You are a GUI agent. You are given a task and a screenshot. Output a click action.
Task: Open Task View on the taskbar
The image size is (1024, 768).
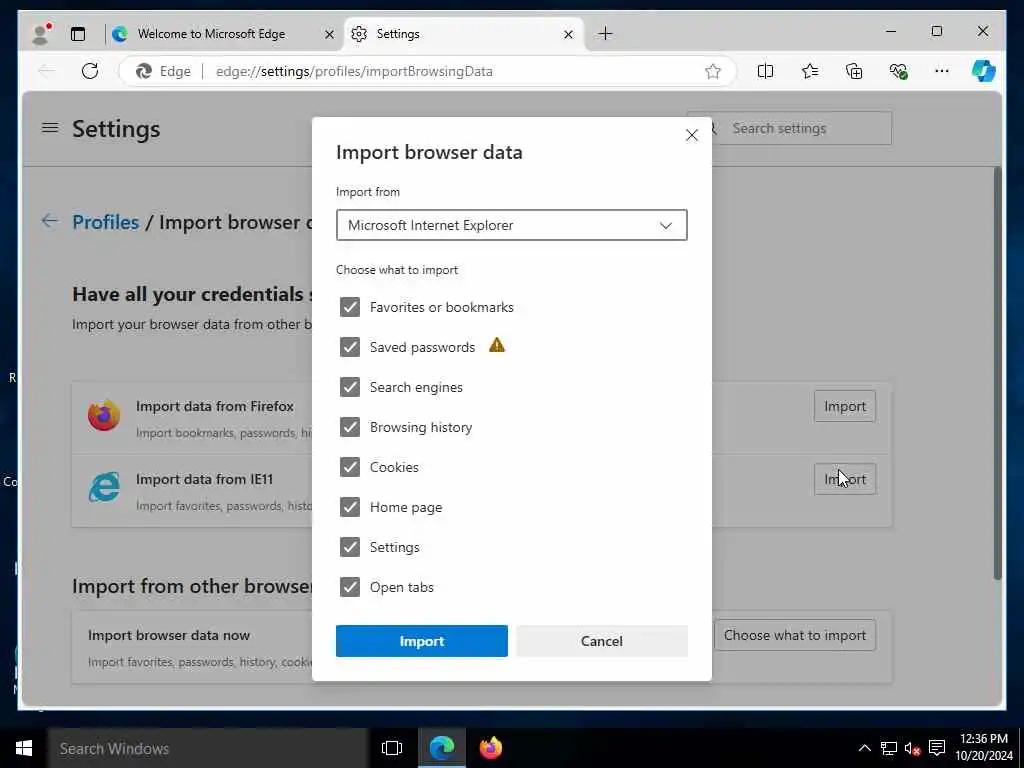click(392, 748)
